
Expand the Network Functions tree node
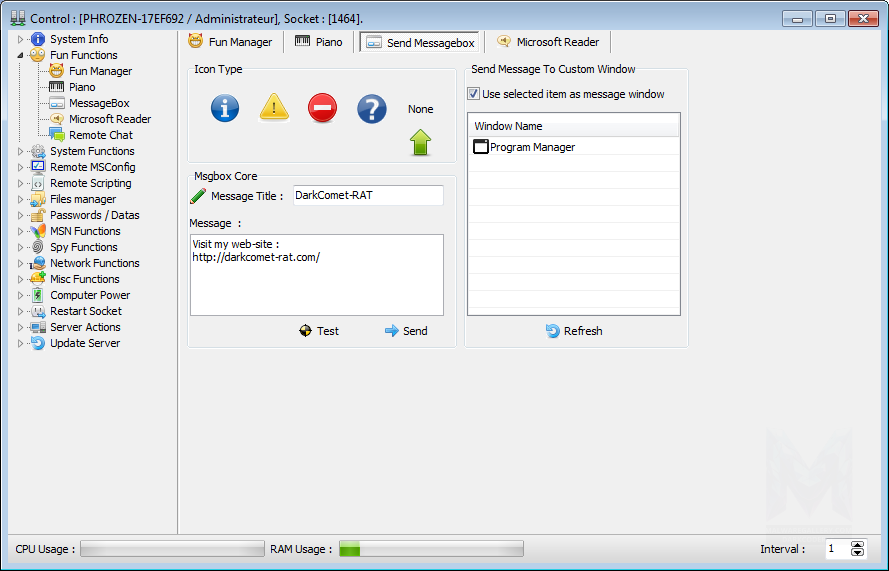pos(20,263)
